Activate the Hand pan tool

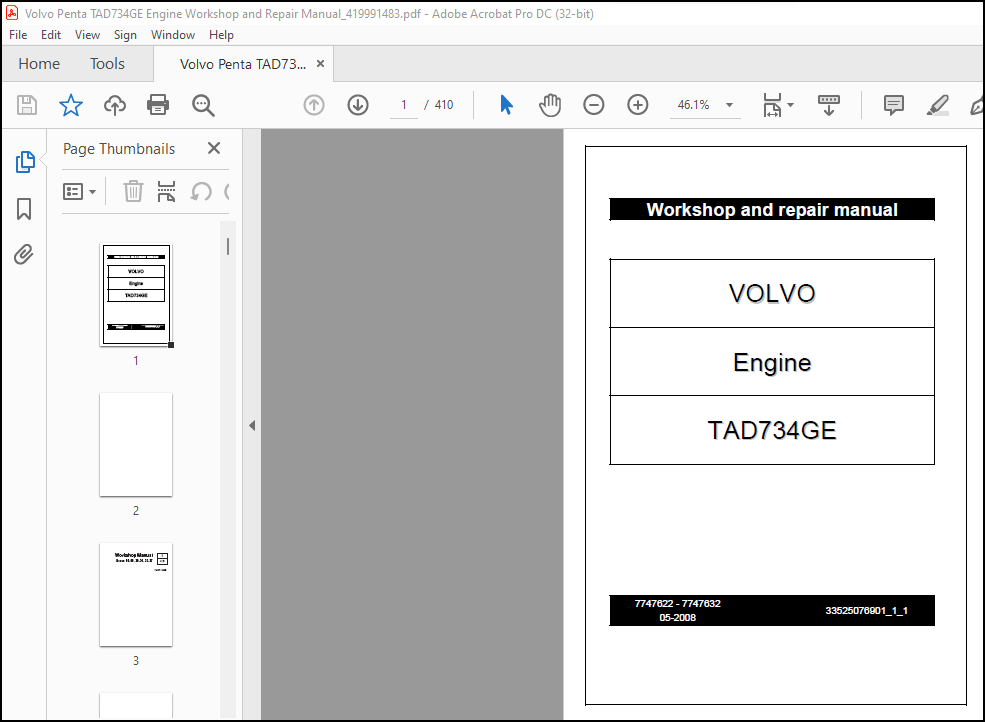(550, 105)
